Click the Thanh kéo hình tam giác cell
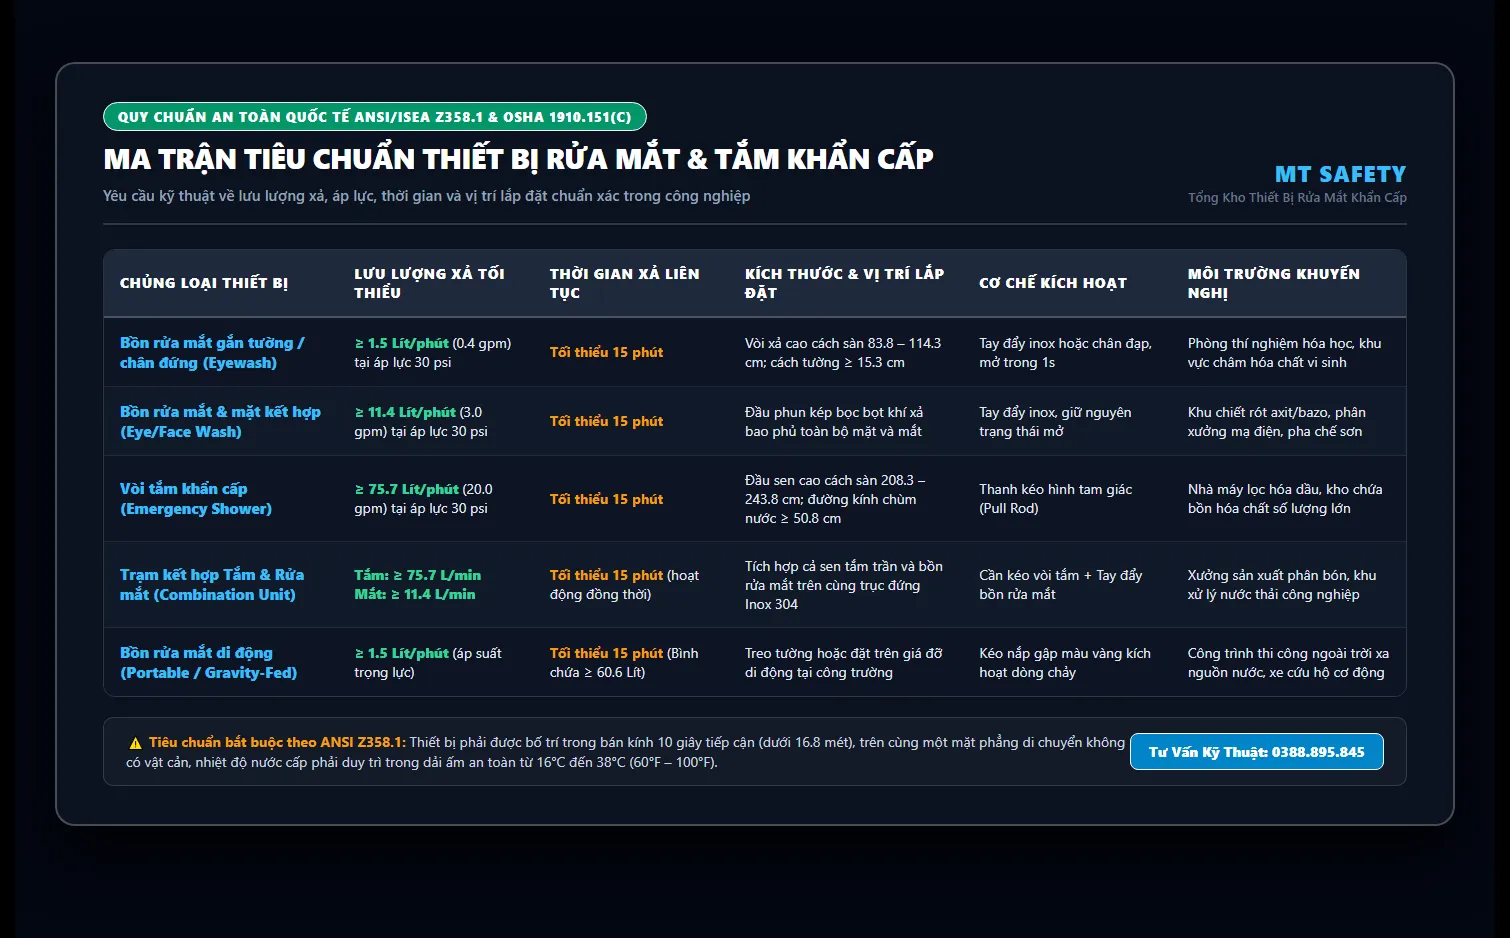The width and height of the screenshot is (1510, 938). point(1056,499)
